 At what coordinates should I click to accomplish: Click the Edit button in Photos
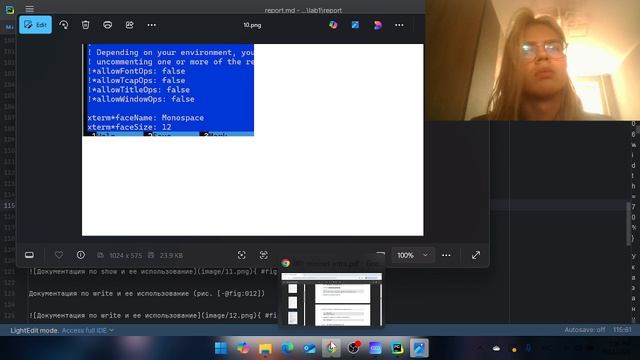pos(36,25)
